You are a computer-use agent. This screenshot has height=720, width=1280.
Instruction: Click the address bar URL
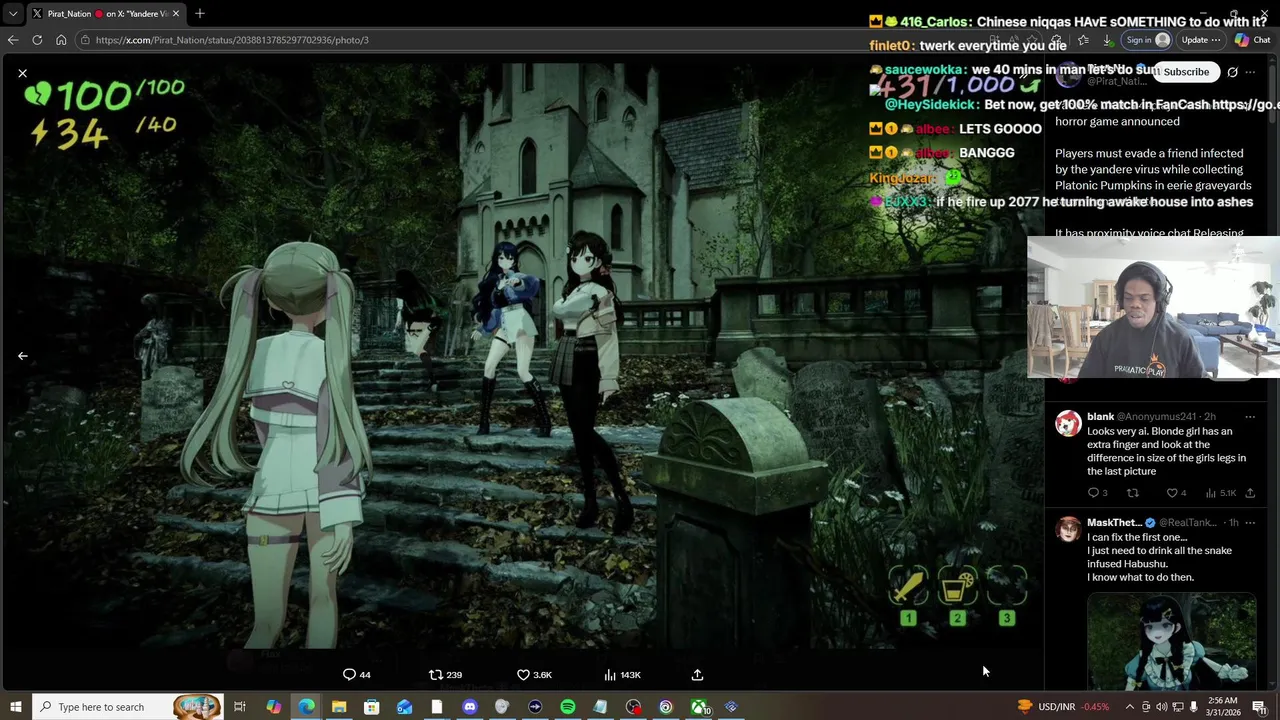[x=232, y=40]
